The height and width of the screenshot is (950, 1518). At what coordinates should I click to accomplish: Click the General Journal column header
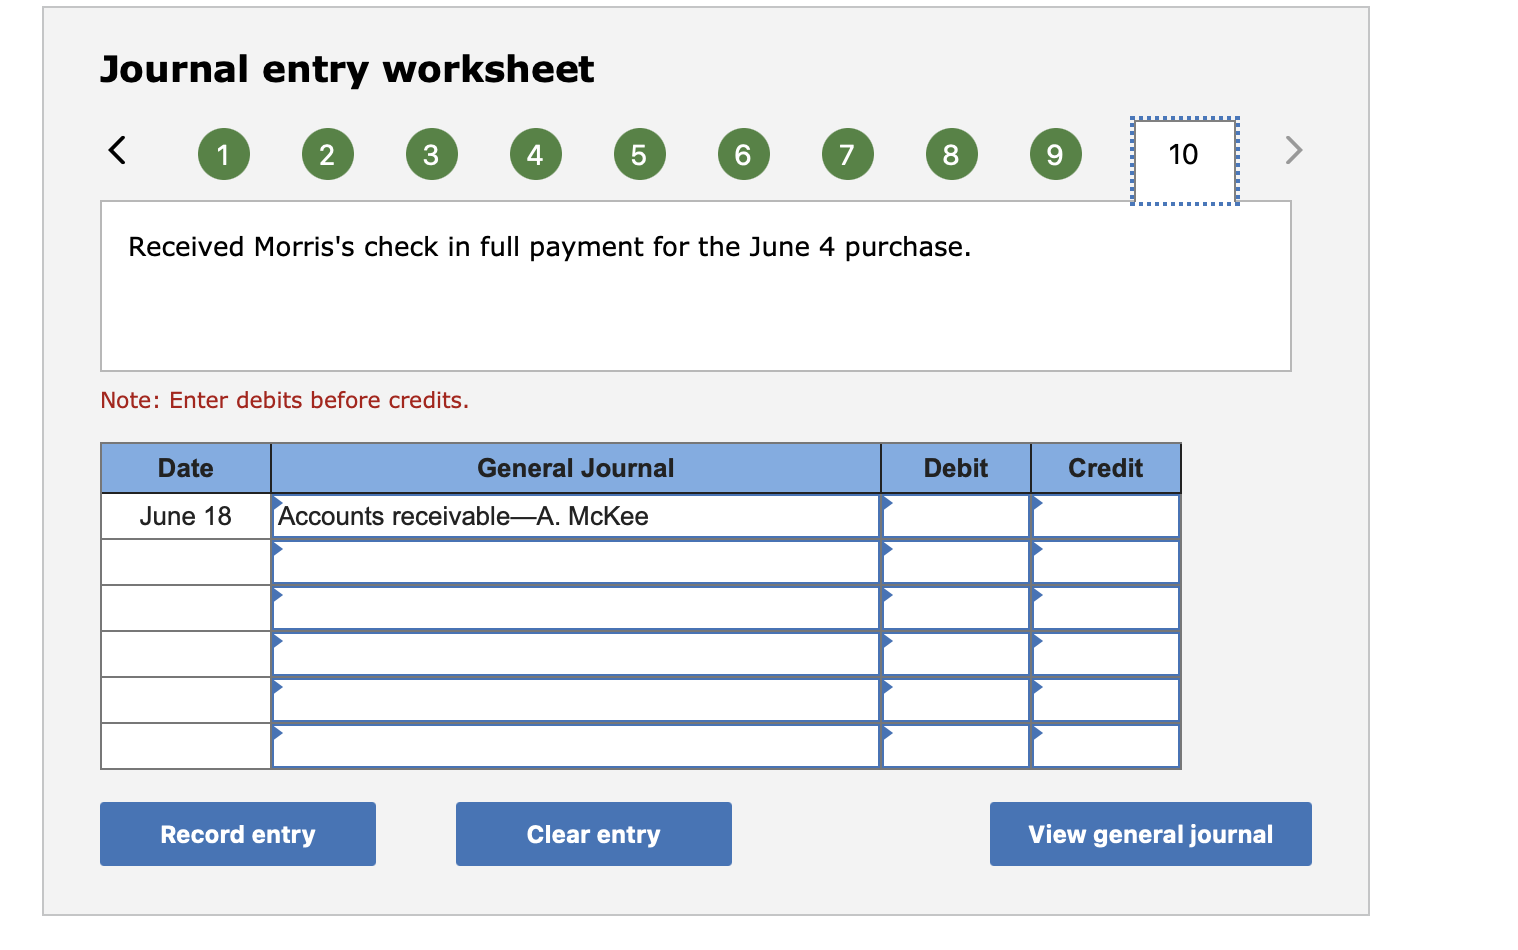(x=576, y=468)
